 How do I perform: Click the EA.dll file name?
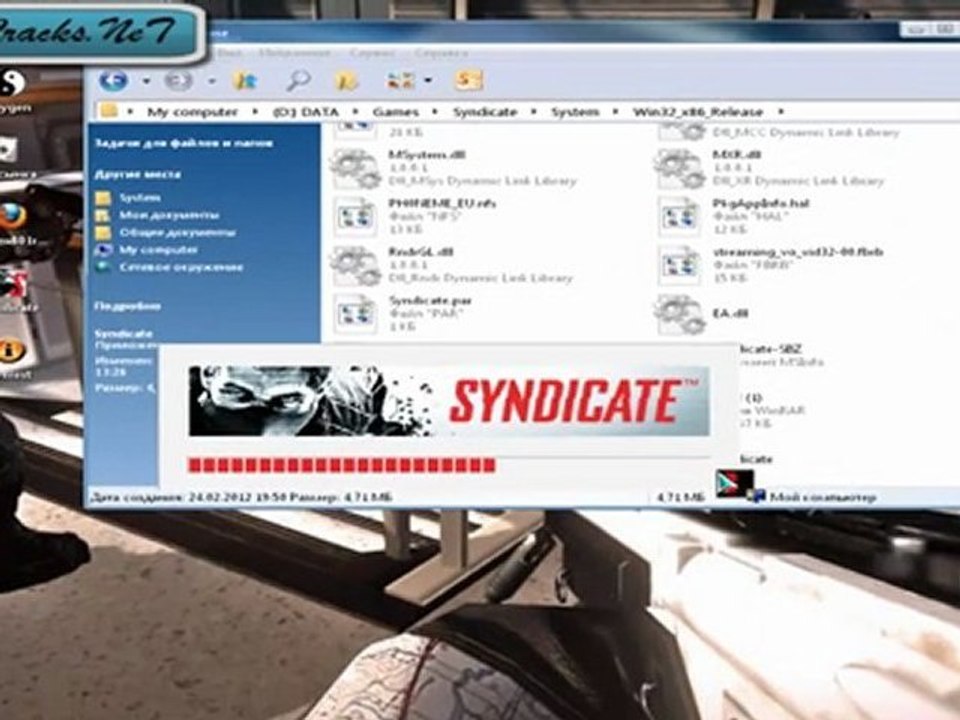pos(730,313)
